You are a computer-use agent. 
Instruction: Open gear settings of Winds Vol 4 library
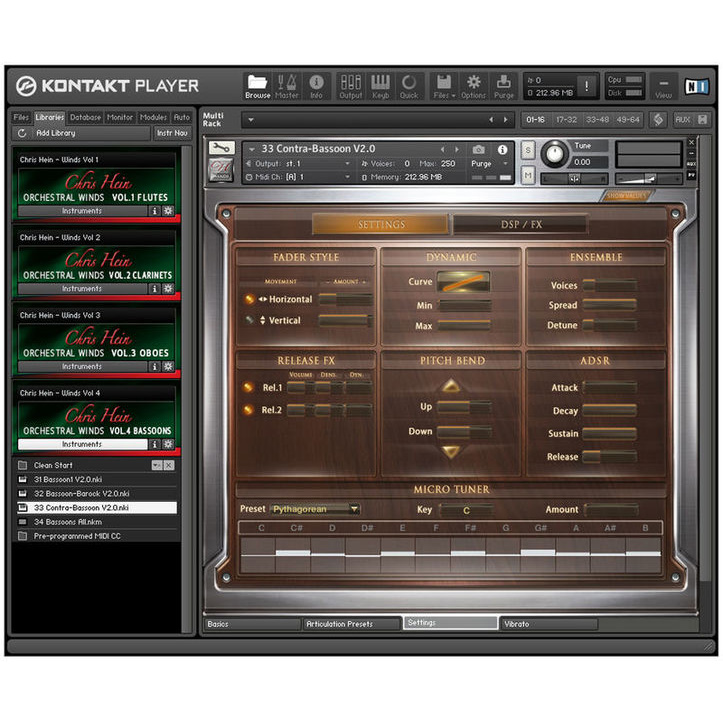tap(168, 444)
